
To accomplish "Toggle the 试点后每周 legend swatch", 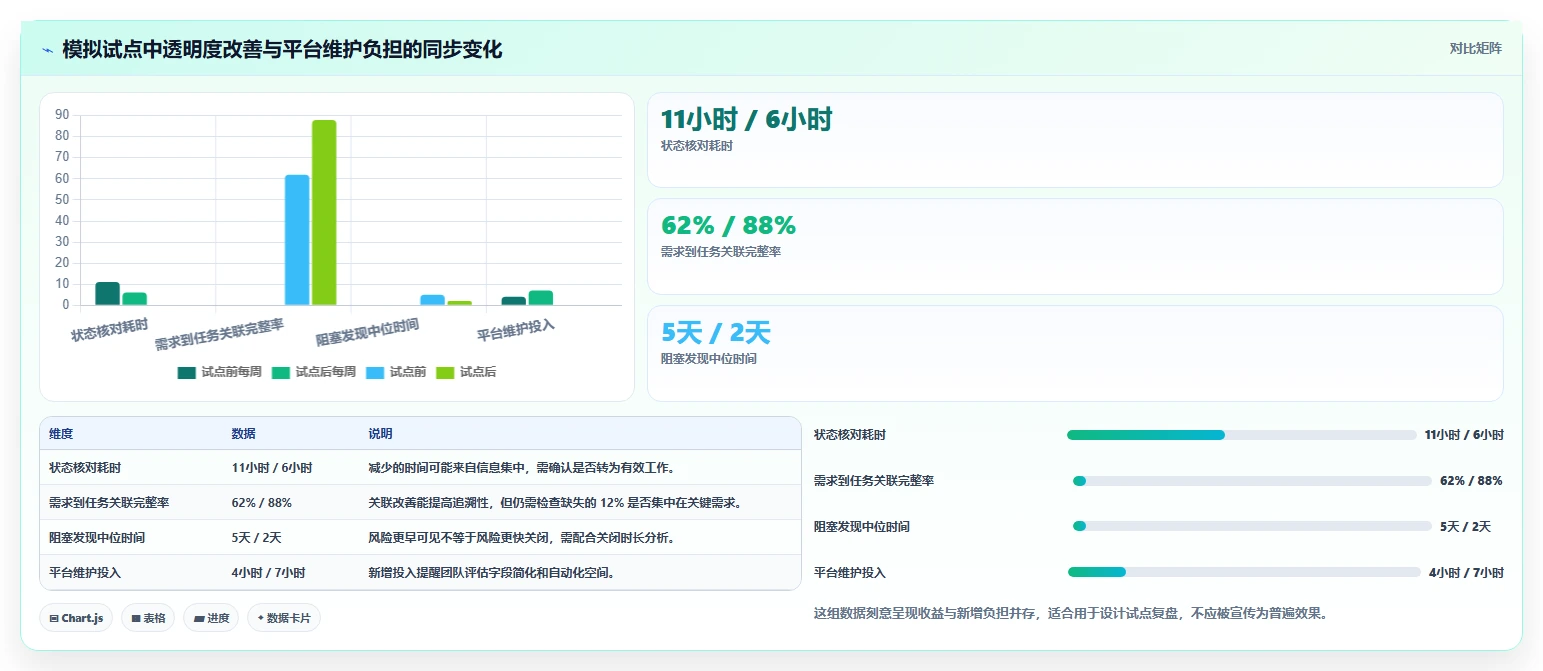I will [x=281, y=372].
